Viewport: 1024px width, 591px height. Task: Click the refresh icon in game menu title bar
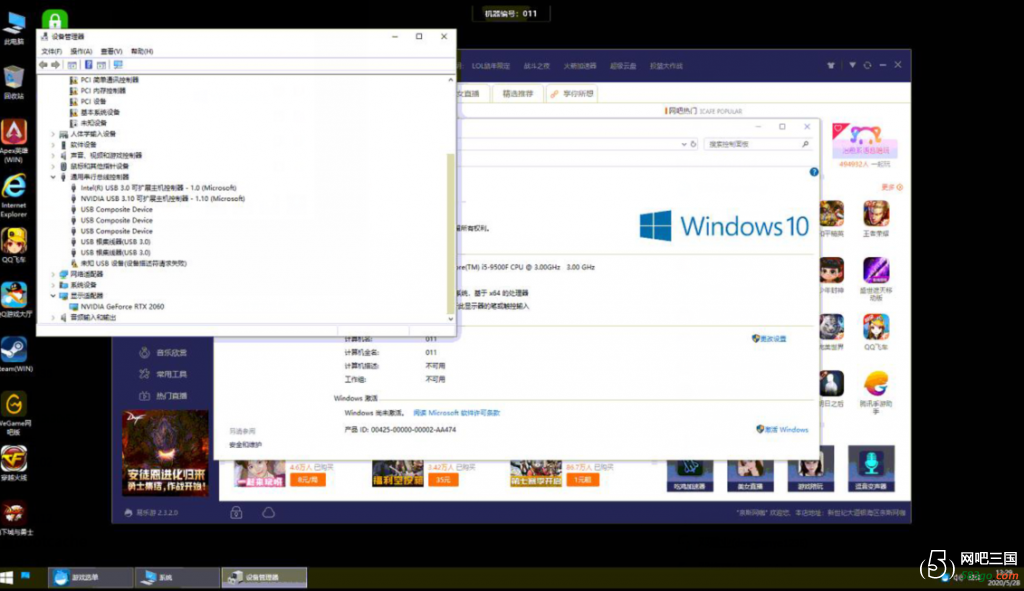[867, 66]
